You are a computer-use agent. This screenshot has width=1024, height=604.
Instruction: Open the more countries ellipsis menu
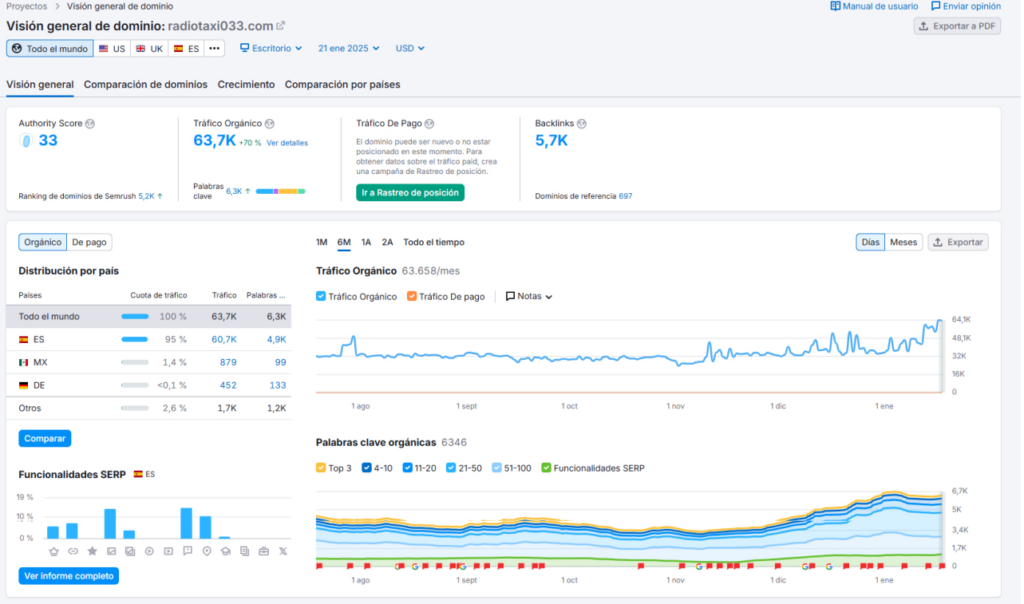click(x=214, y=48)
